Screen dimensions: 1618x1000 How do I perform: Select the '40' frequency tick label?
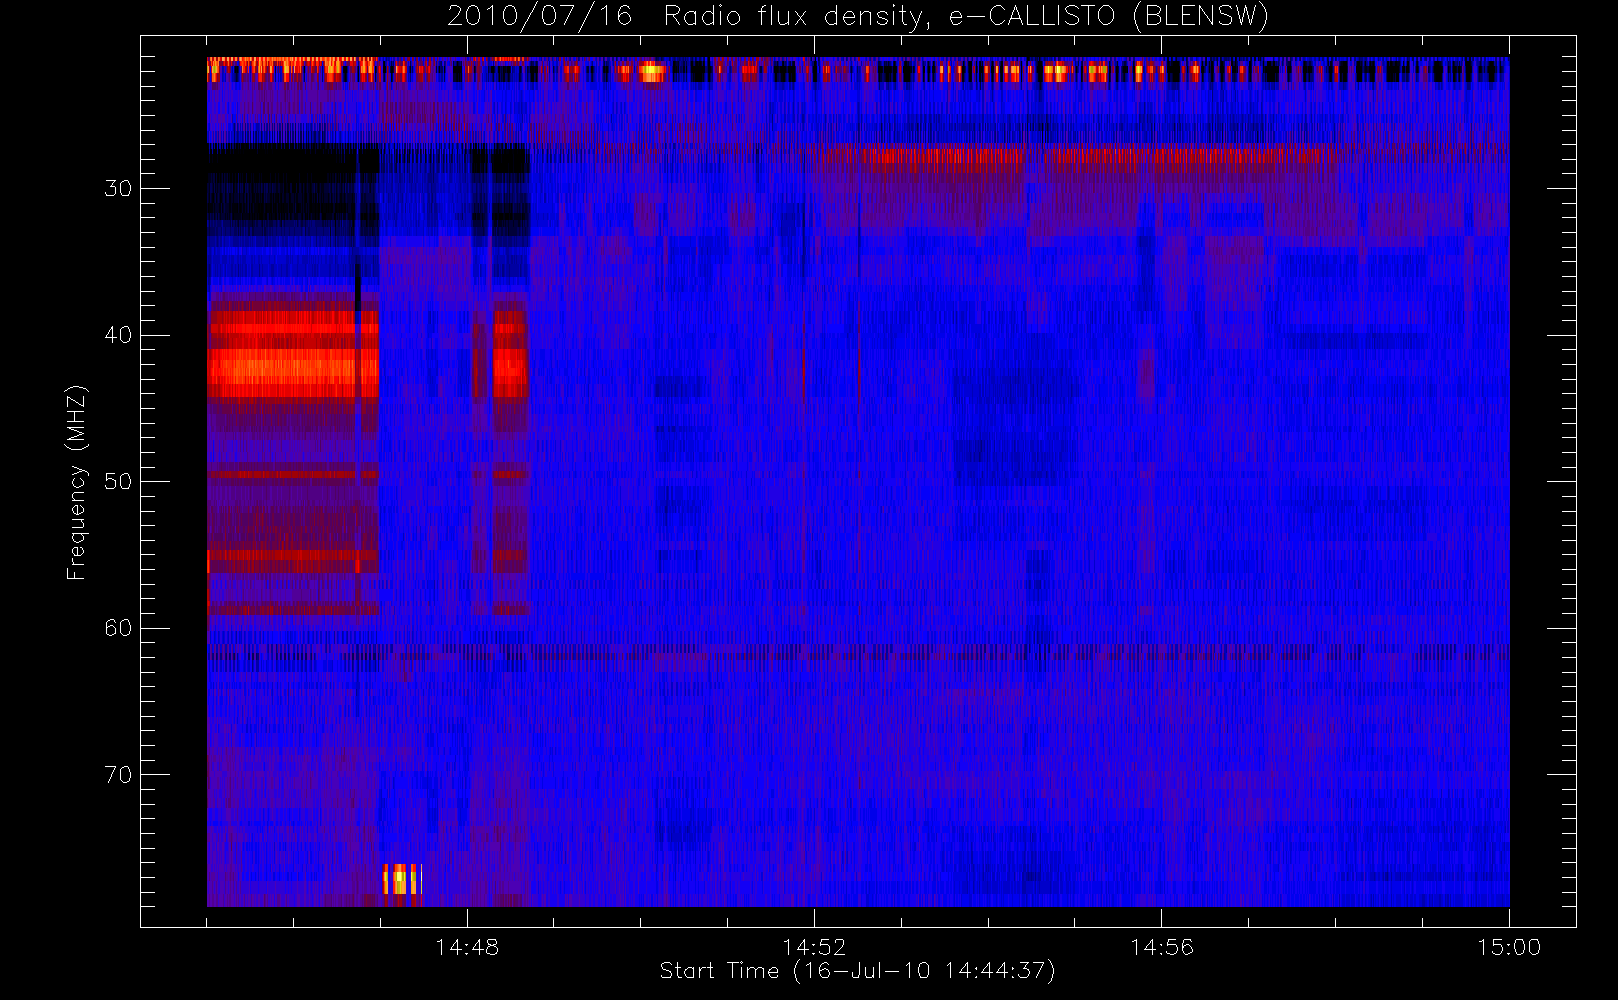tap(118, 335)
